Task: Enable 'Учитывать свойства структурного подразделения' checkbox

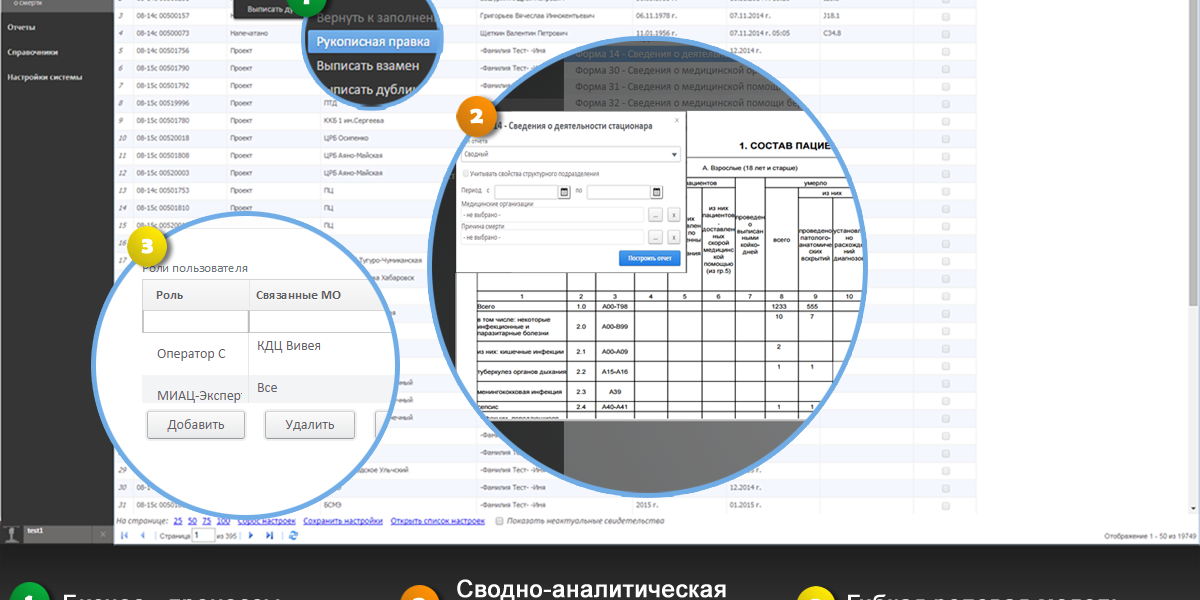Action: click(466, 174)
